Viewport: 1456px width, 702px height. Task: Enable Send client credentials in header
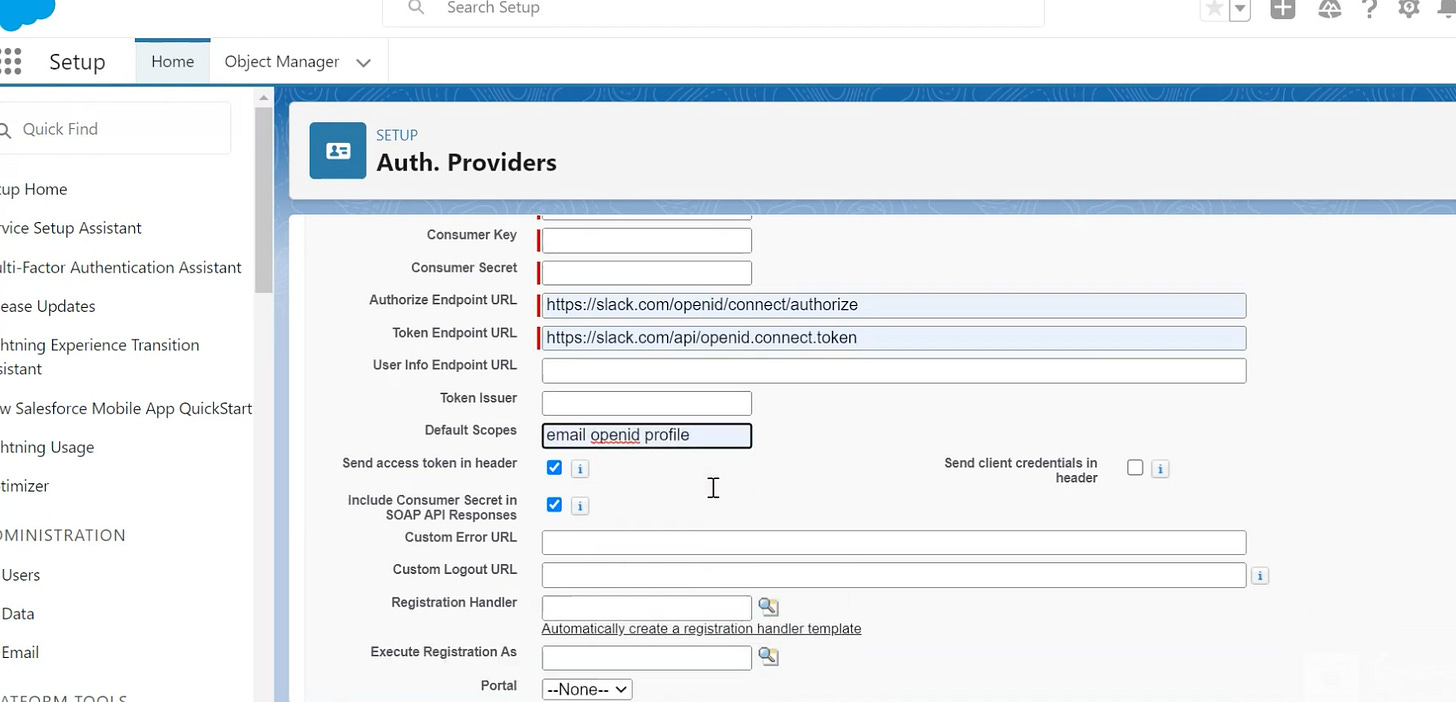pos(1135,467)
